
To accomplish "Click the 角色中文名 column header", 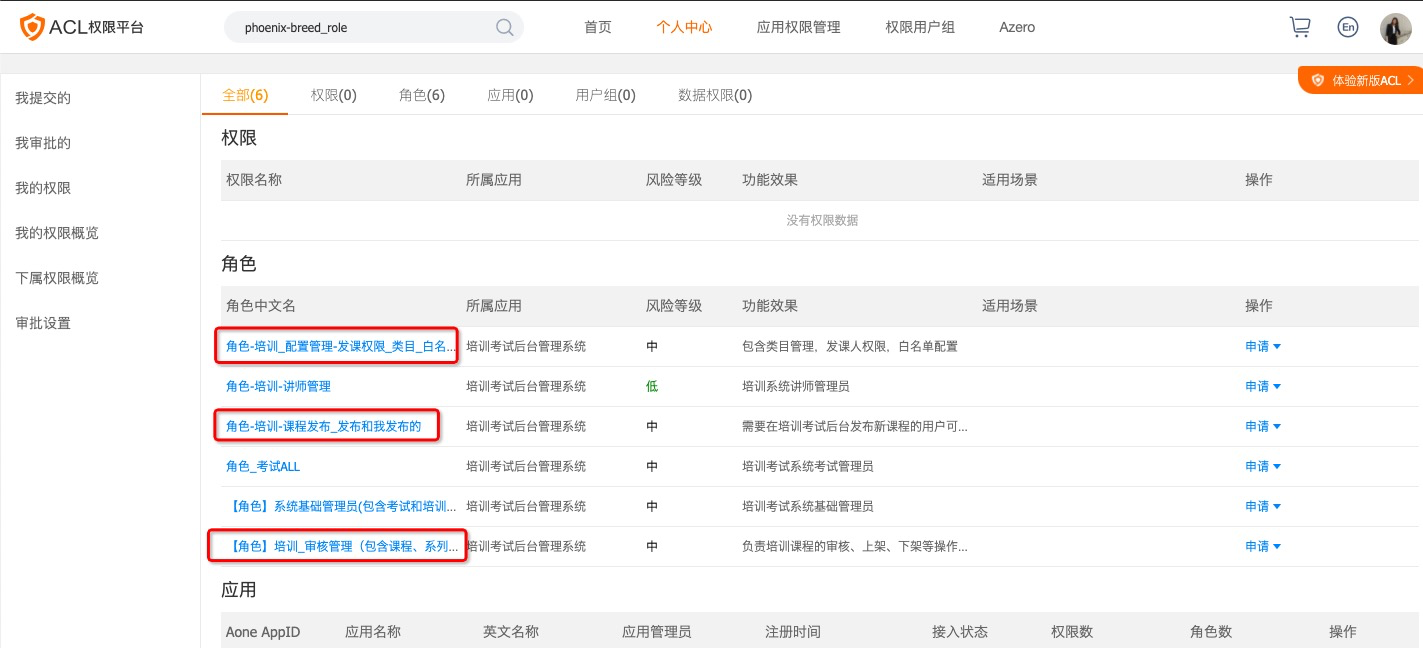I will coord(261,305).
